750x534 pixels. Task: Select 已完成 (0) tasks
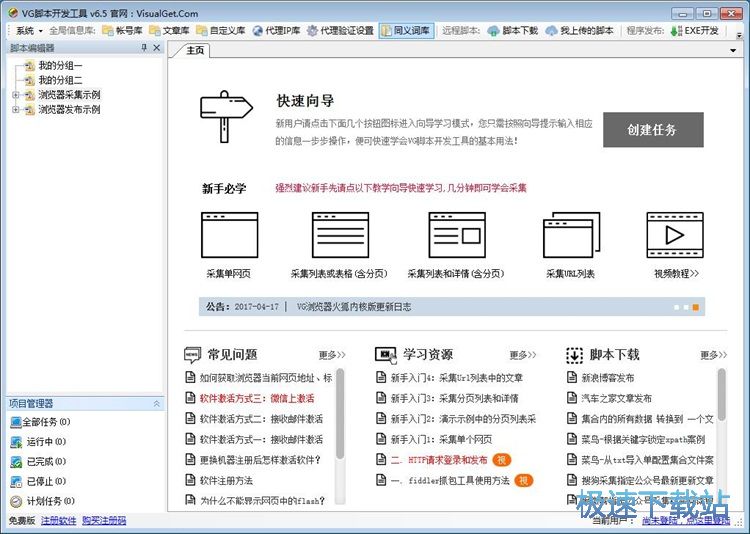coord(38,462)
